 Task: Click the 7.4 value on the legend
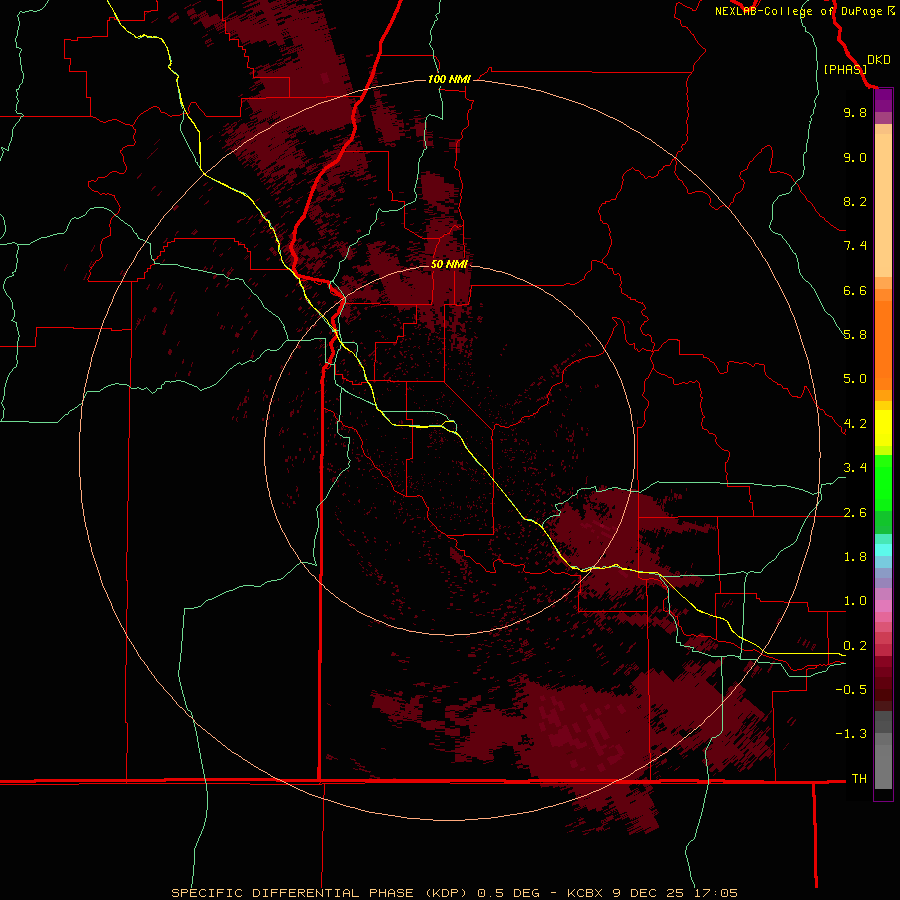855,246
